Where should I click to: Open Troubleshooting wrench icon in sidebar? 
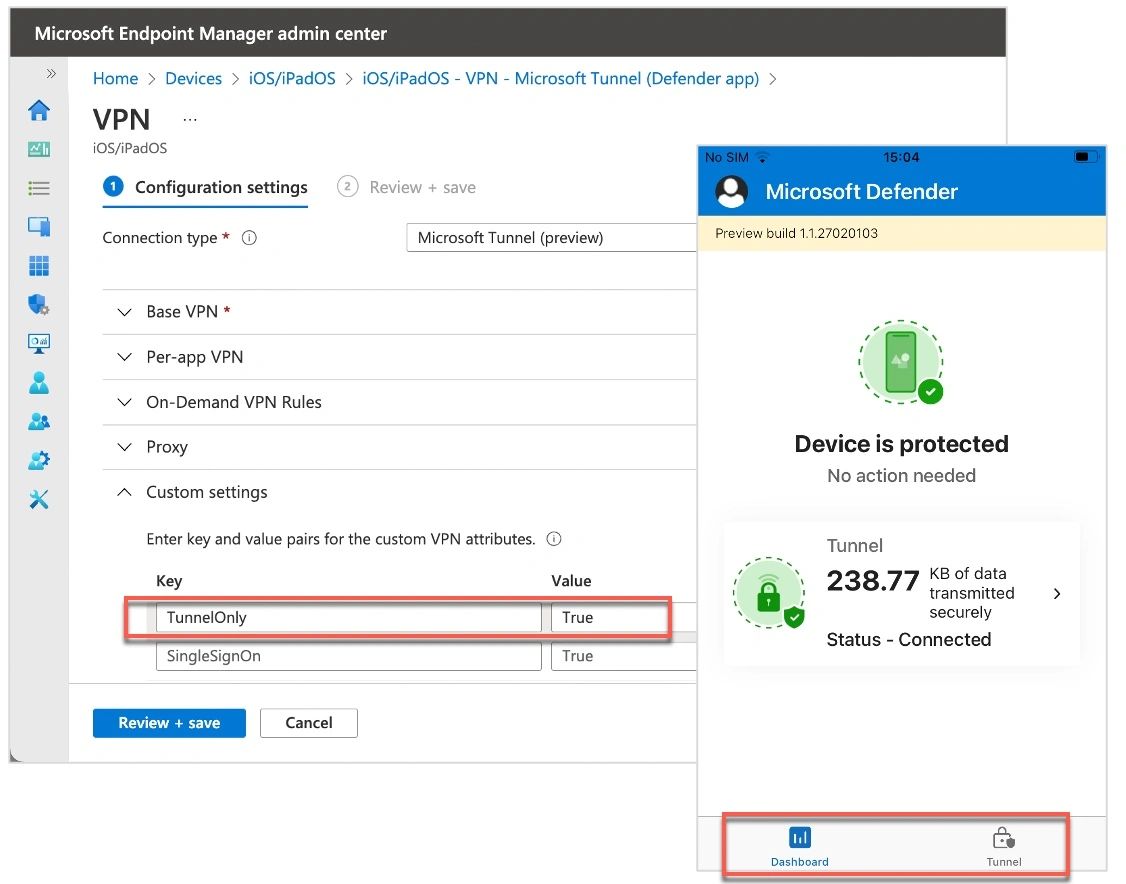pos(39,500)
